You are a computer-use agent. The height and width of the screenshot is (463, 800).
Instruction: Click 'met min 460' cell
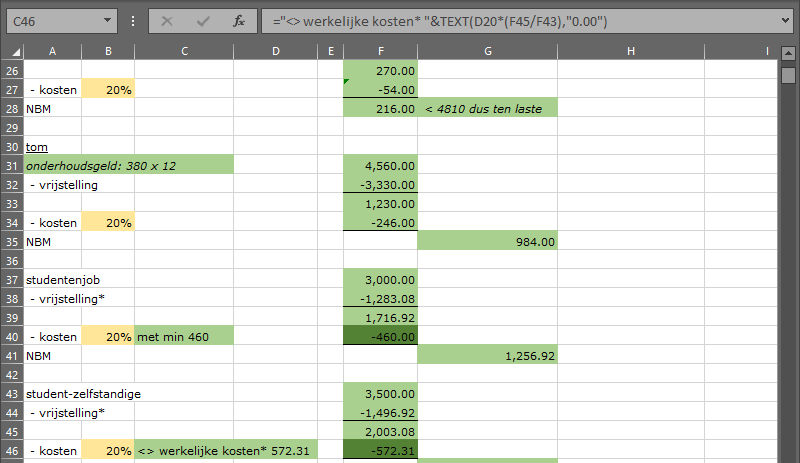pyautogui.click(x=184, y=337)
